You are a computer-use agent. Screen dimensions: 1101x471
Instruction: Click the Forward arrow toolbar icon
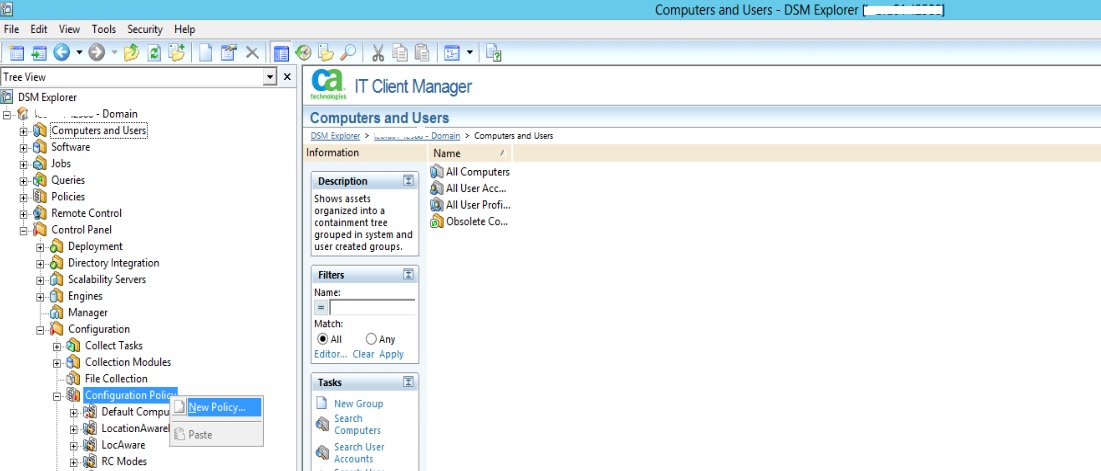(97, 53)
